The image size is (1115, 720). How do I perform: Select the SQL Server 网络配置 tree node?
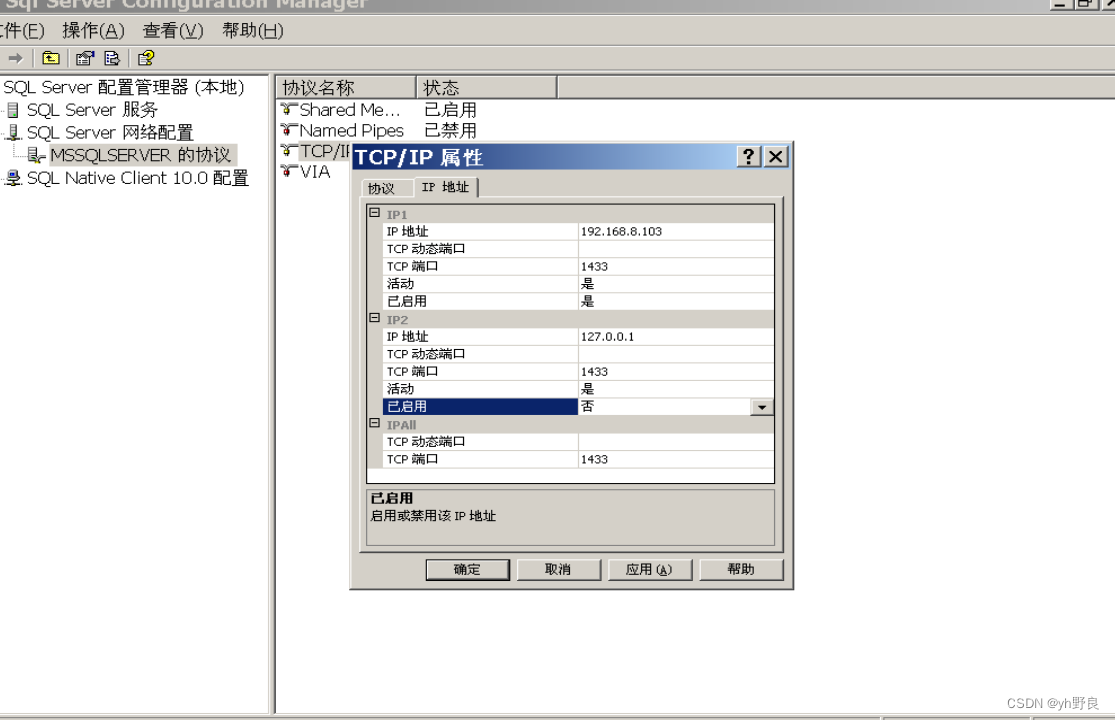110,132
